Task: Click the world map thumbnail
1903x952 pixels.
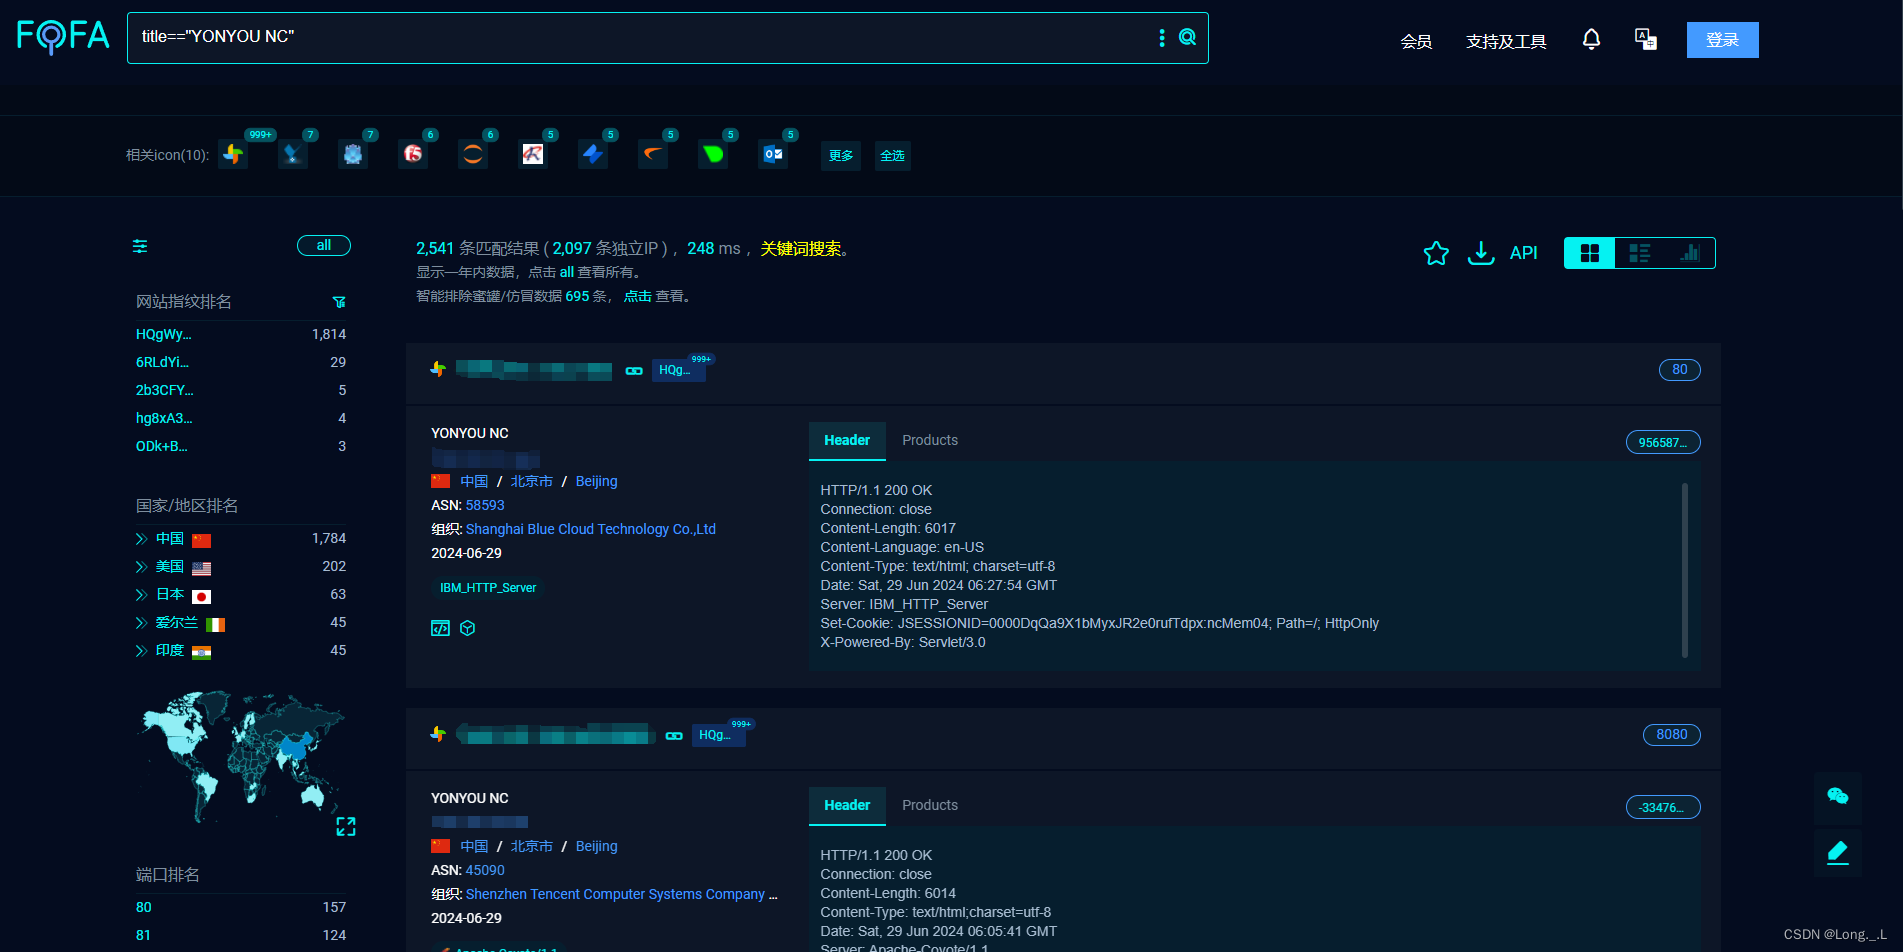Action: [242, 756]
